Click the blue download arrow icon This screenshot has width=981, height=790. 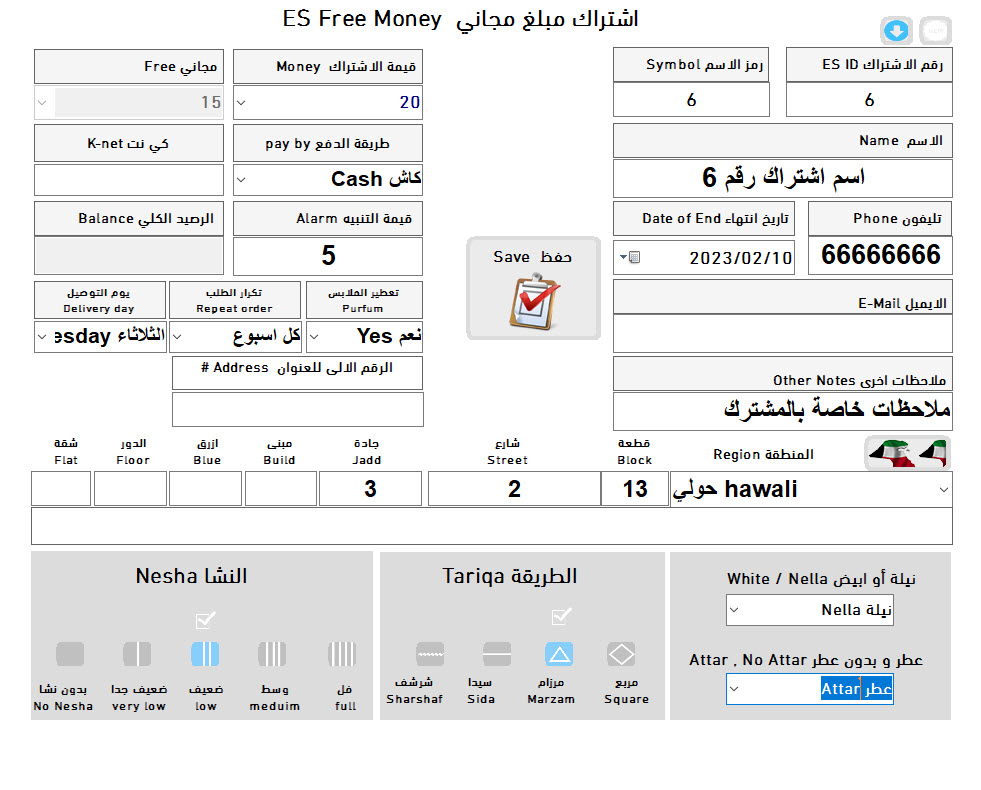tap(896, 31)
